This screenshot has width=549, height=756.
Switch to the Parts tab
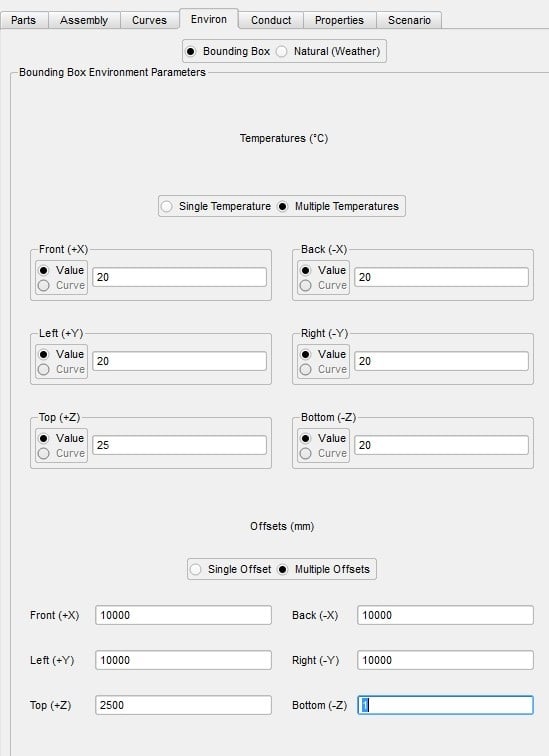24,20
